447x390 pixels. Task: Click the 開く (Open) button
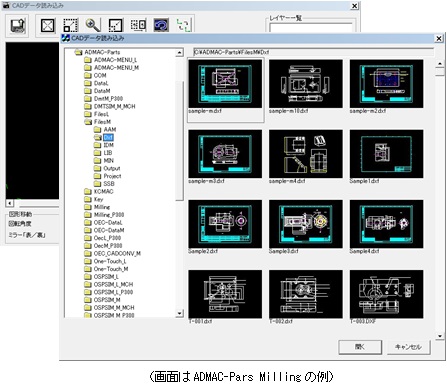click(360, 347)
